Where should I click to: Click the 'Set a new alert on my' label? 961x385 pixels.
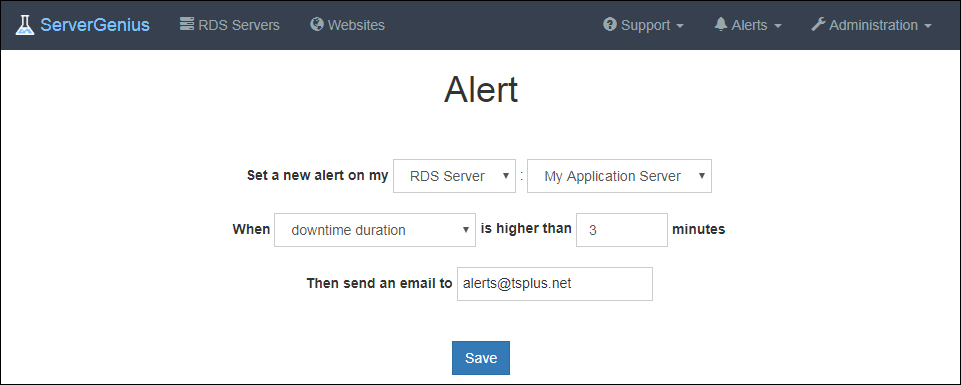pyautogui.click(x=317, y=175)
